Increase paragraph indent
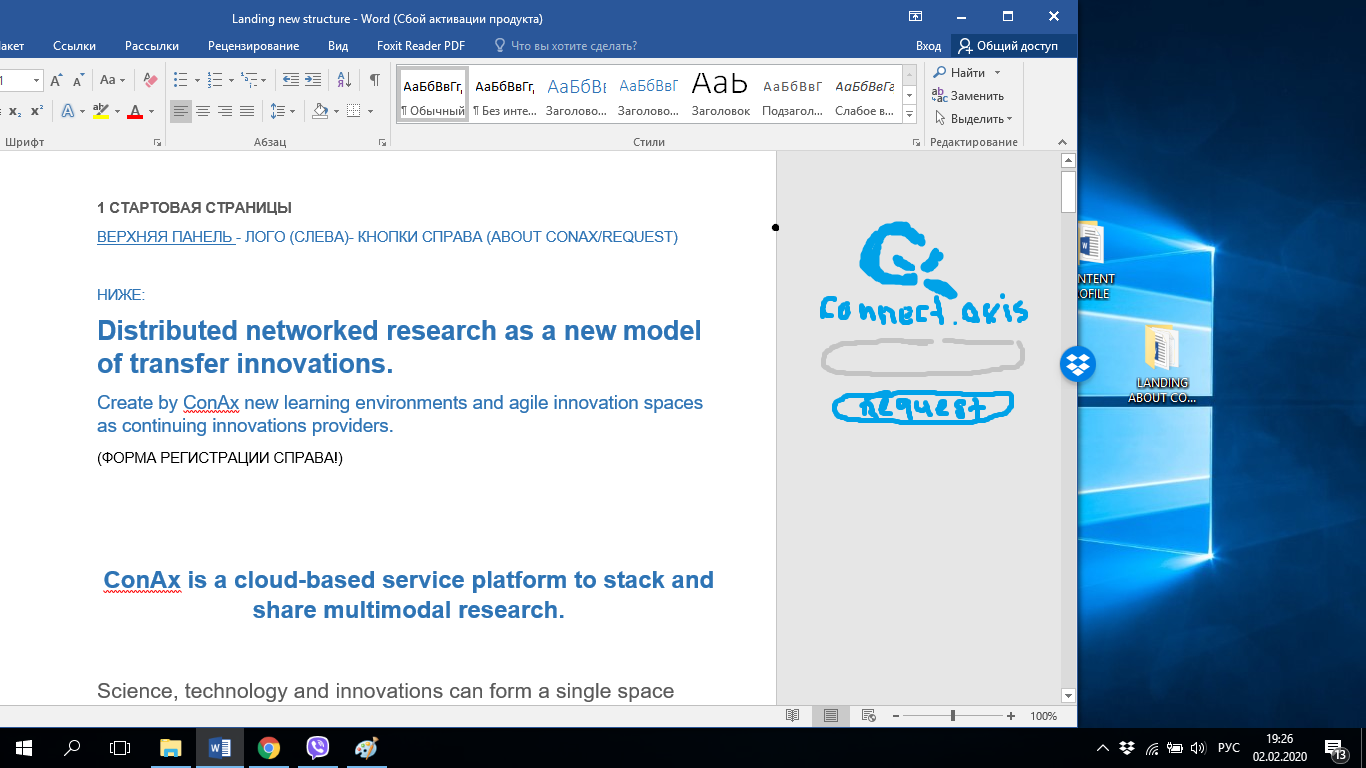 [x=313, y=80]
